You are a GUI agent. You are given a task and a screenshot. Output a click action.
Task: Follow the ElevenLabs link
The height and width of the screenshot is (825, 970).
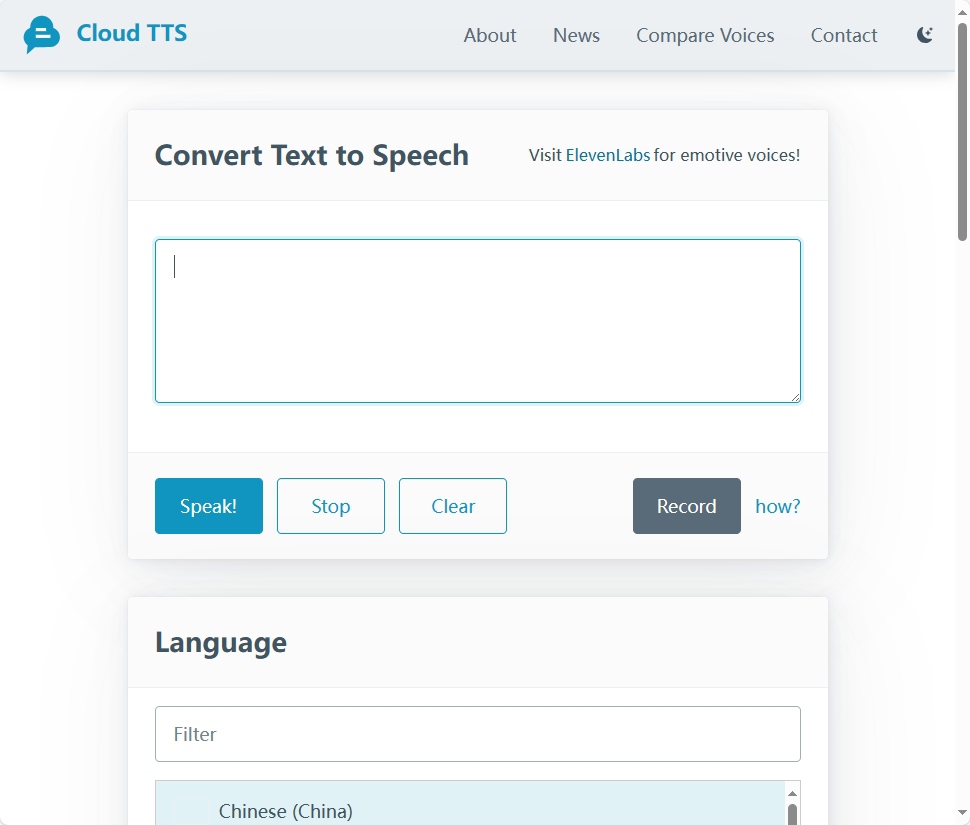pyautogui.click(x=608, y=155)
